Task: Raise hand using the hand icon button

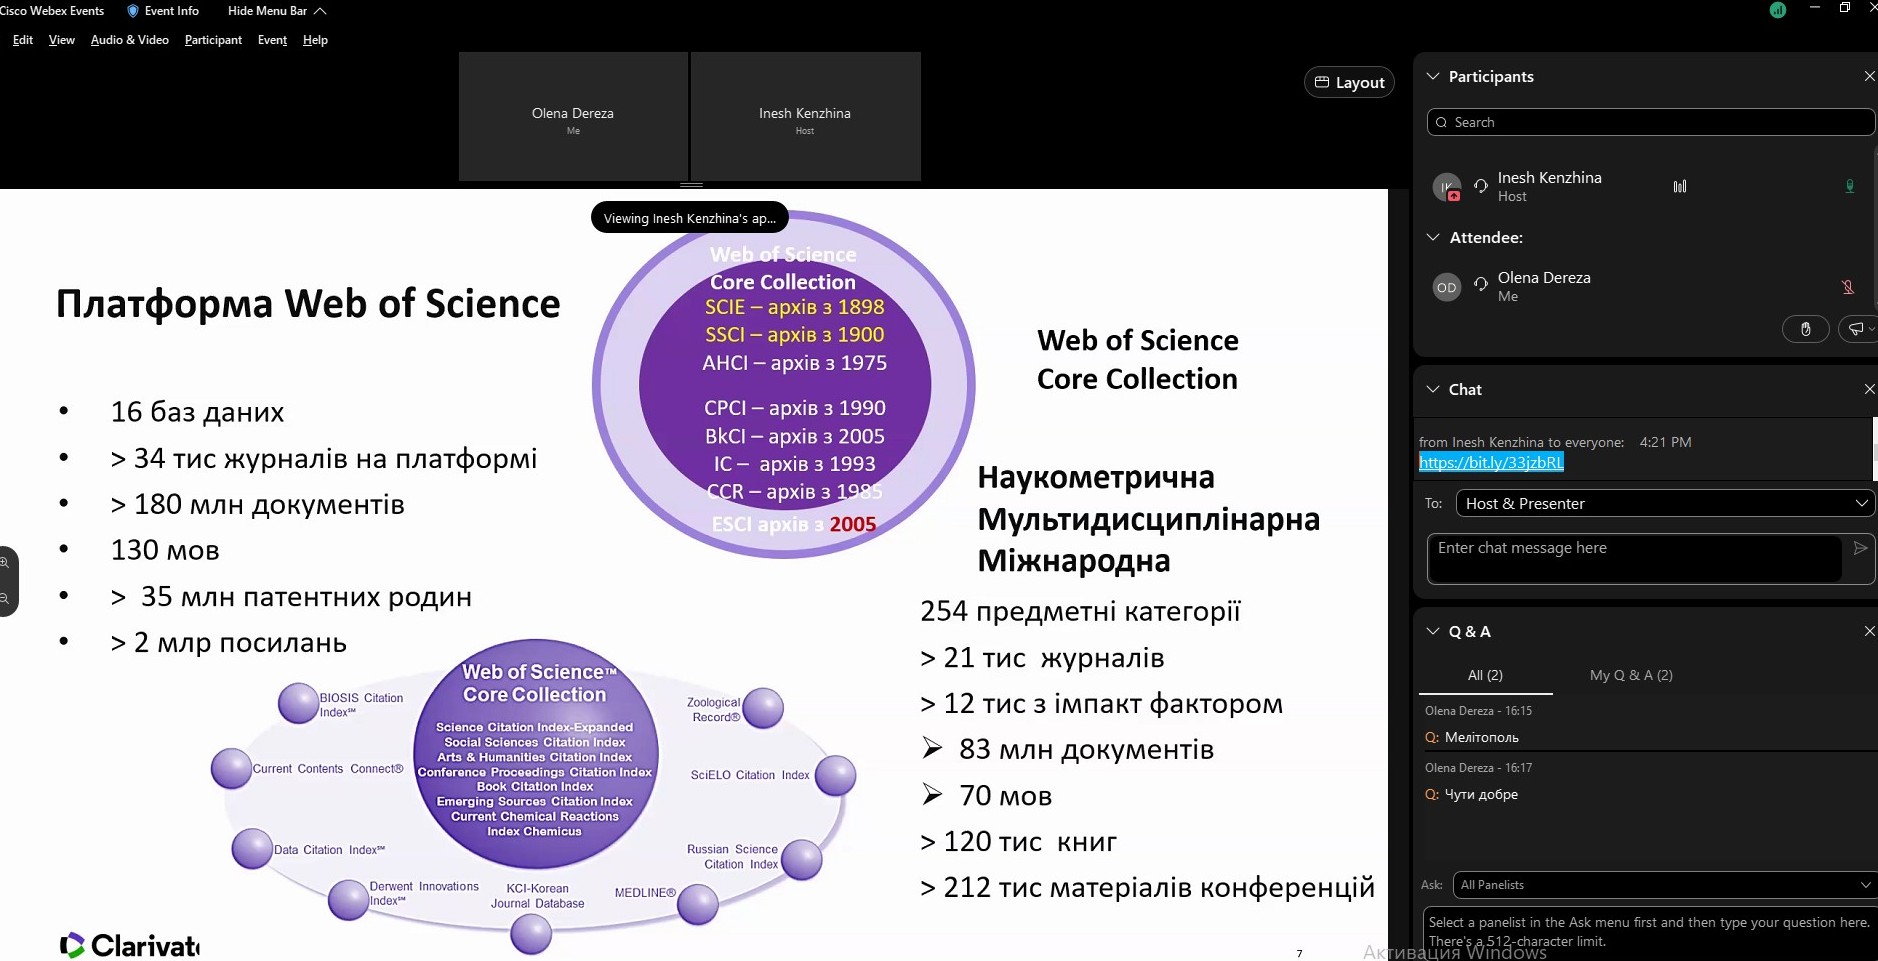Action: pos(1805,329)
